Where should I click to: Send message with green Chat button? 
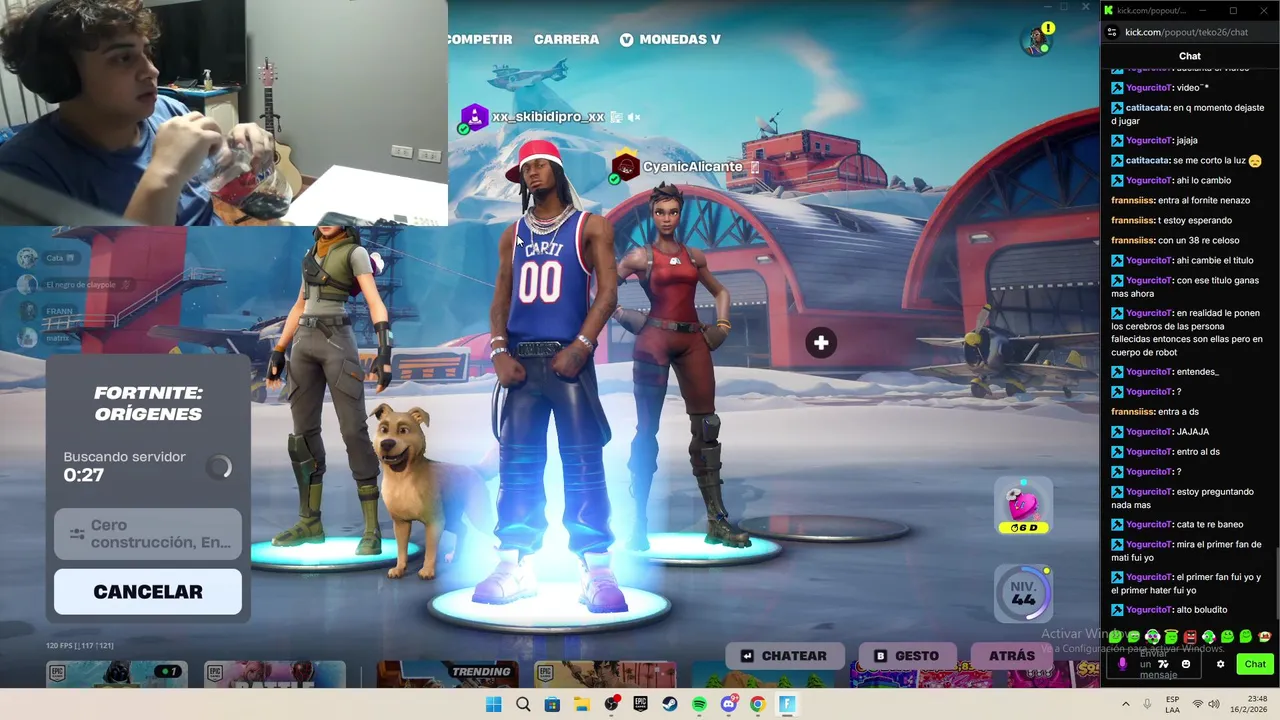(x=1255, y=664)
